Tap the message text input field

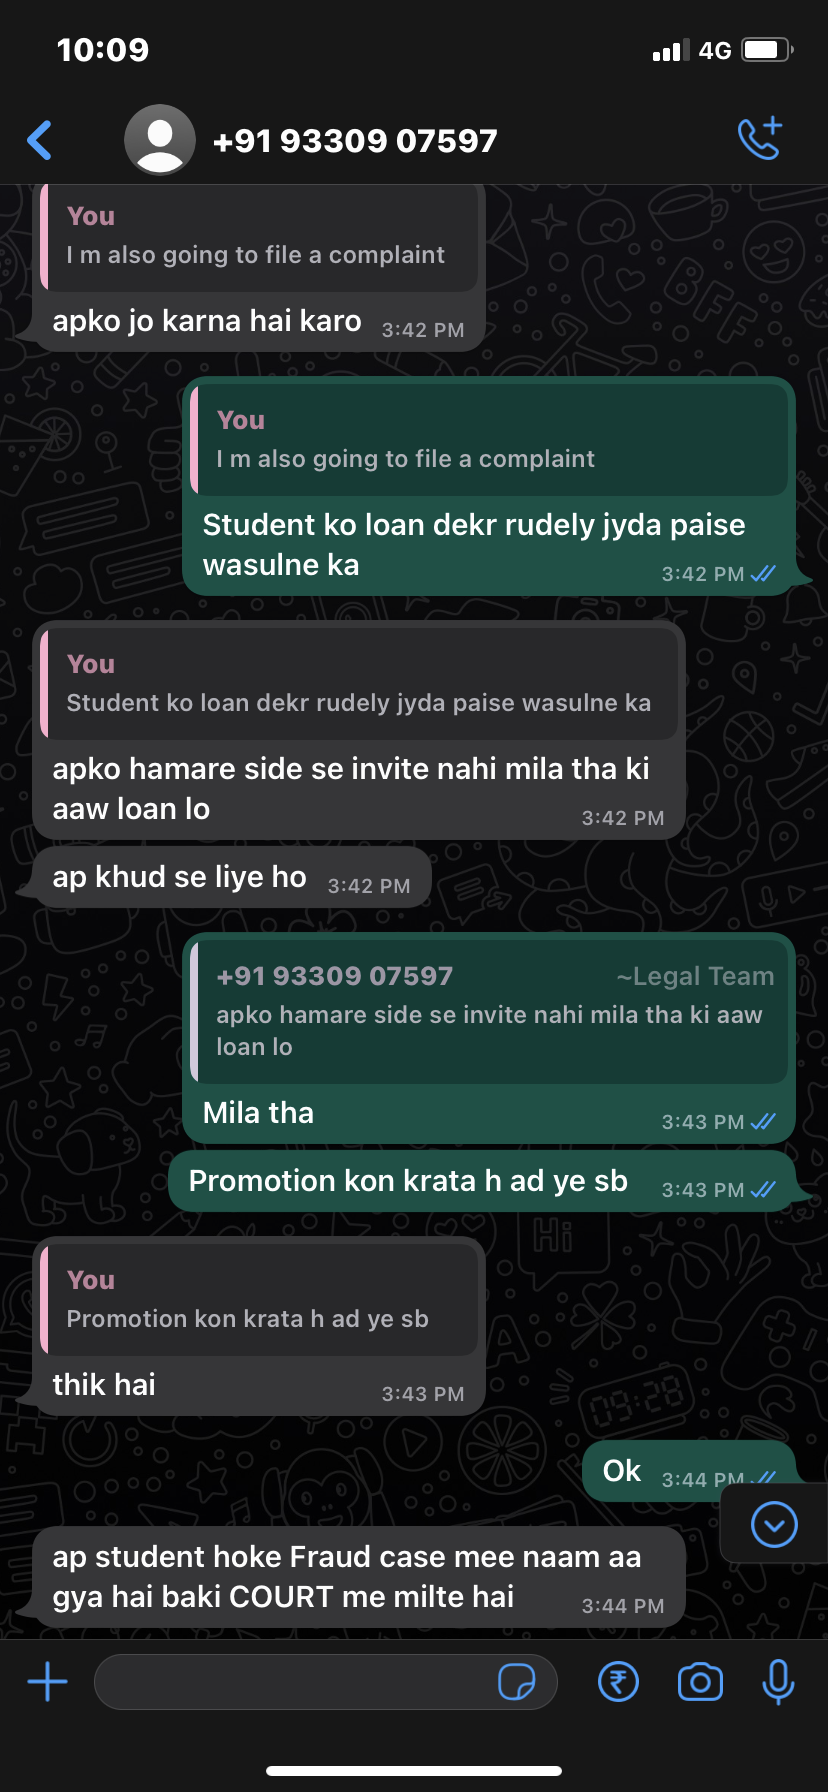[x=325, y=1682]
